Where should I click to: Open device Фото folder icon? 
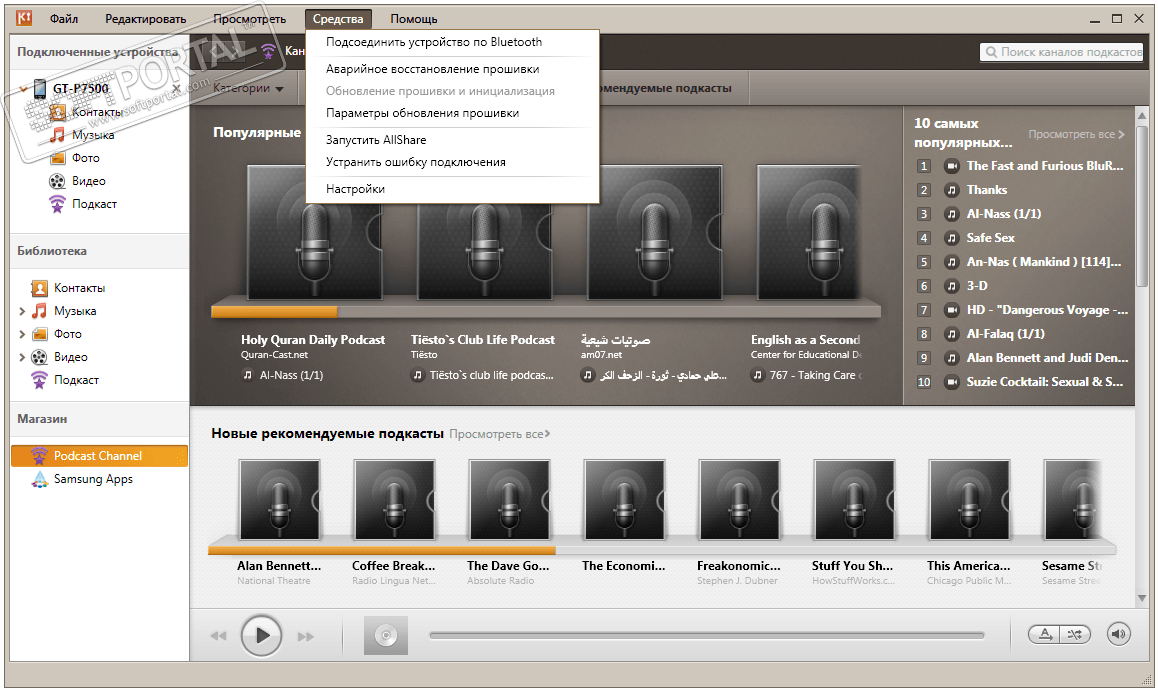coord(58,158)
